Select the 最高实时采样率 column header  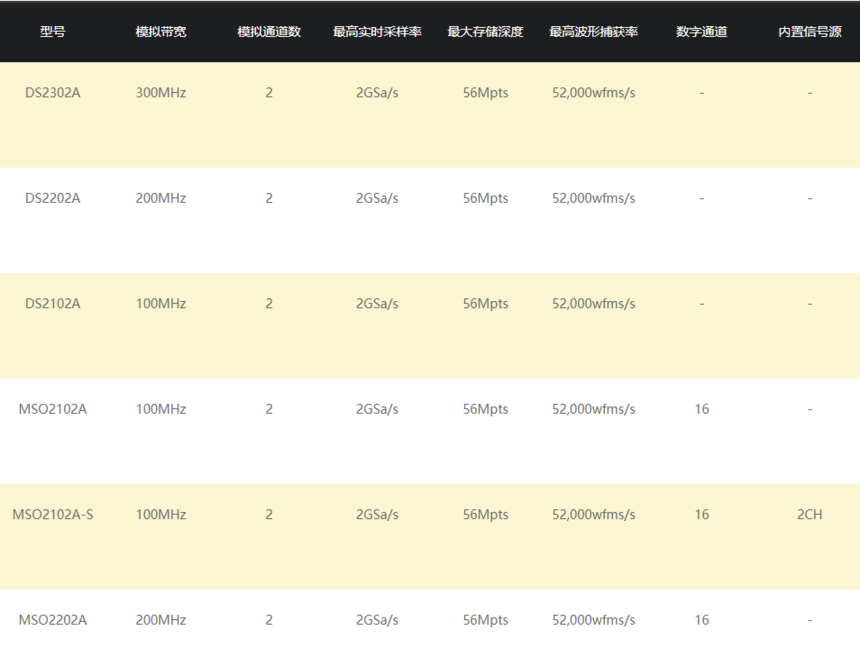point(377,32)
